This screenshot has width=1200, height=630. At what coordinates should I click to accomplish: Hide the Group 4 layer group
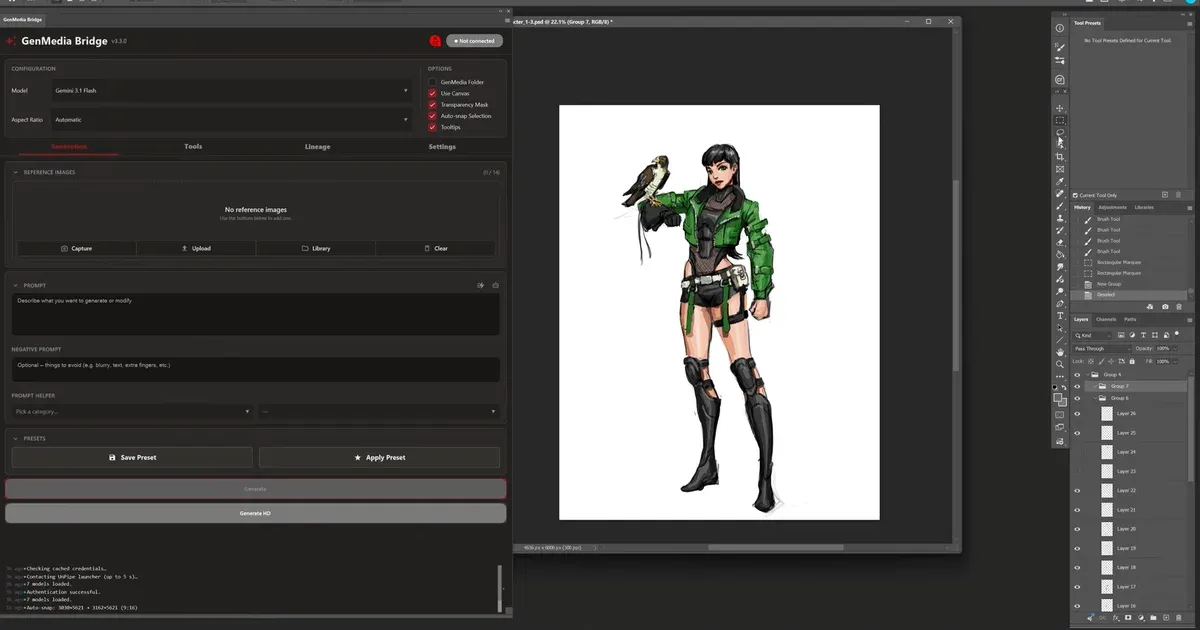coord(1077,375)
